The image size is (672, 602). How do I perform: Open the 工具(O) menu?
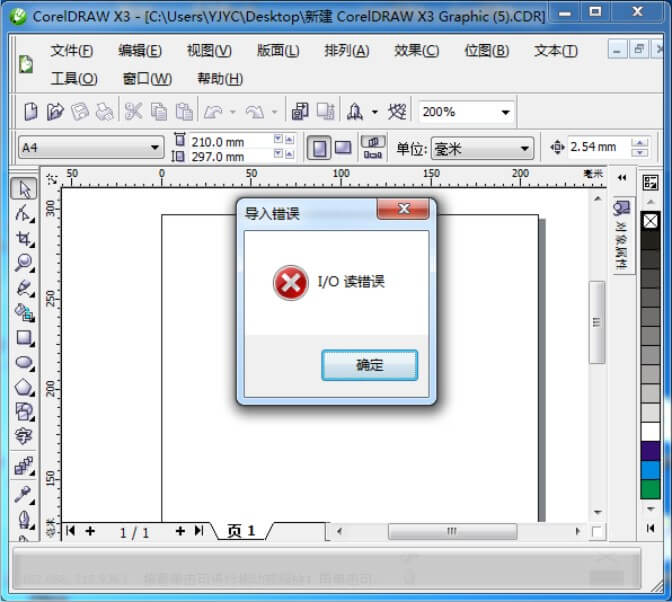point(74,79)
